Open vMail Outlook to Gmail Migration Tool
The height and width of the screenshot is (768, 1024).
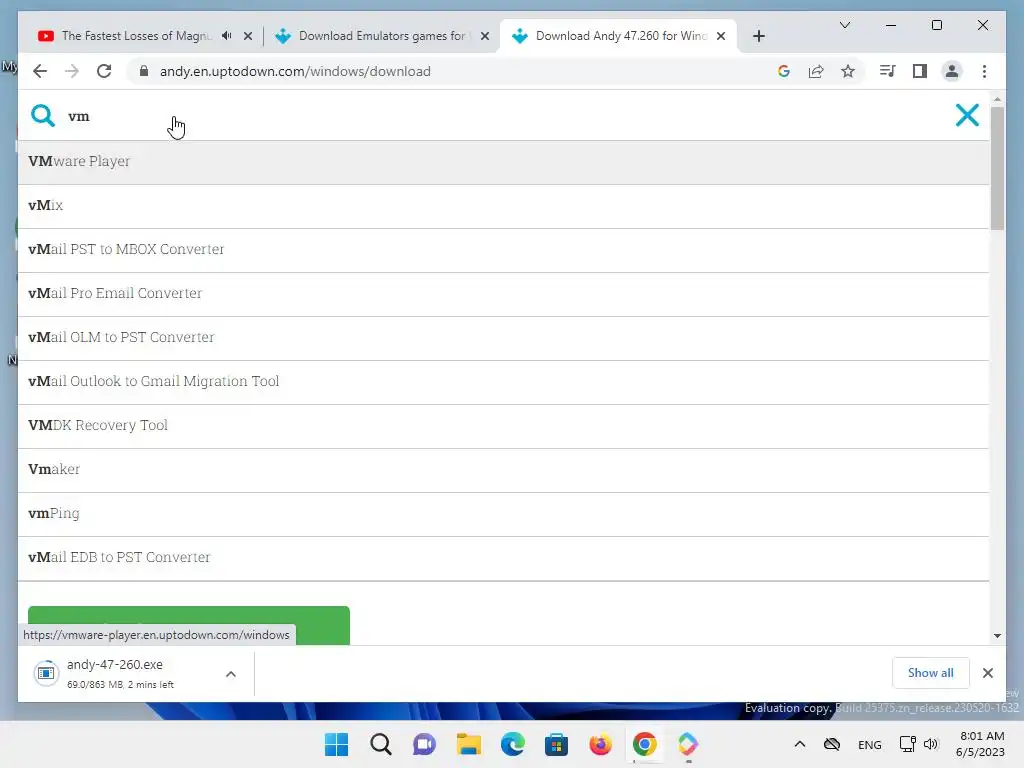click(x=503, y=381)
